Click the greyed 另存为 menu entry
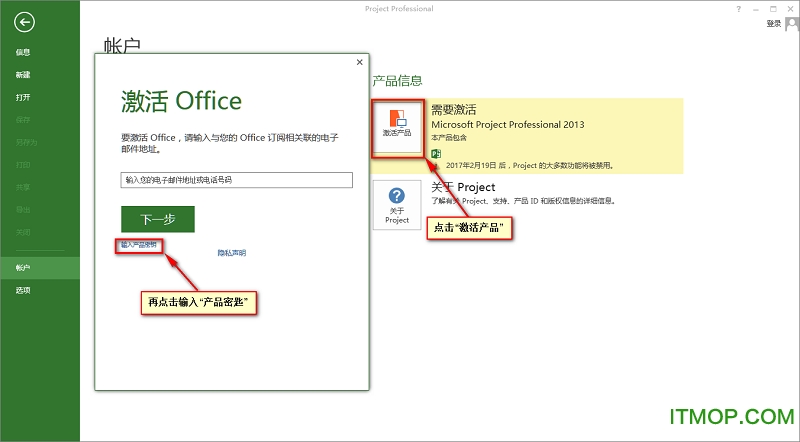 27,142
